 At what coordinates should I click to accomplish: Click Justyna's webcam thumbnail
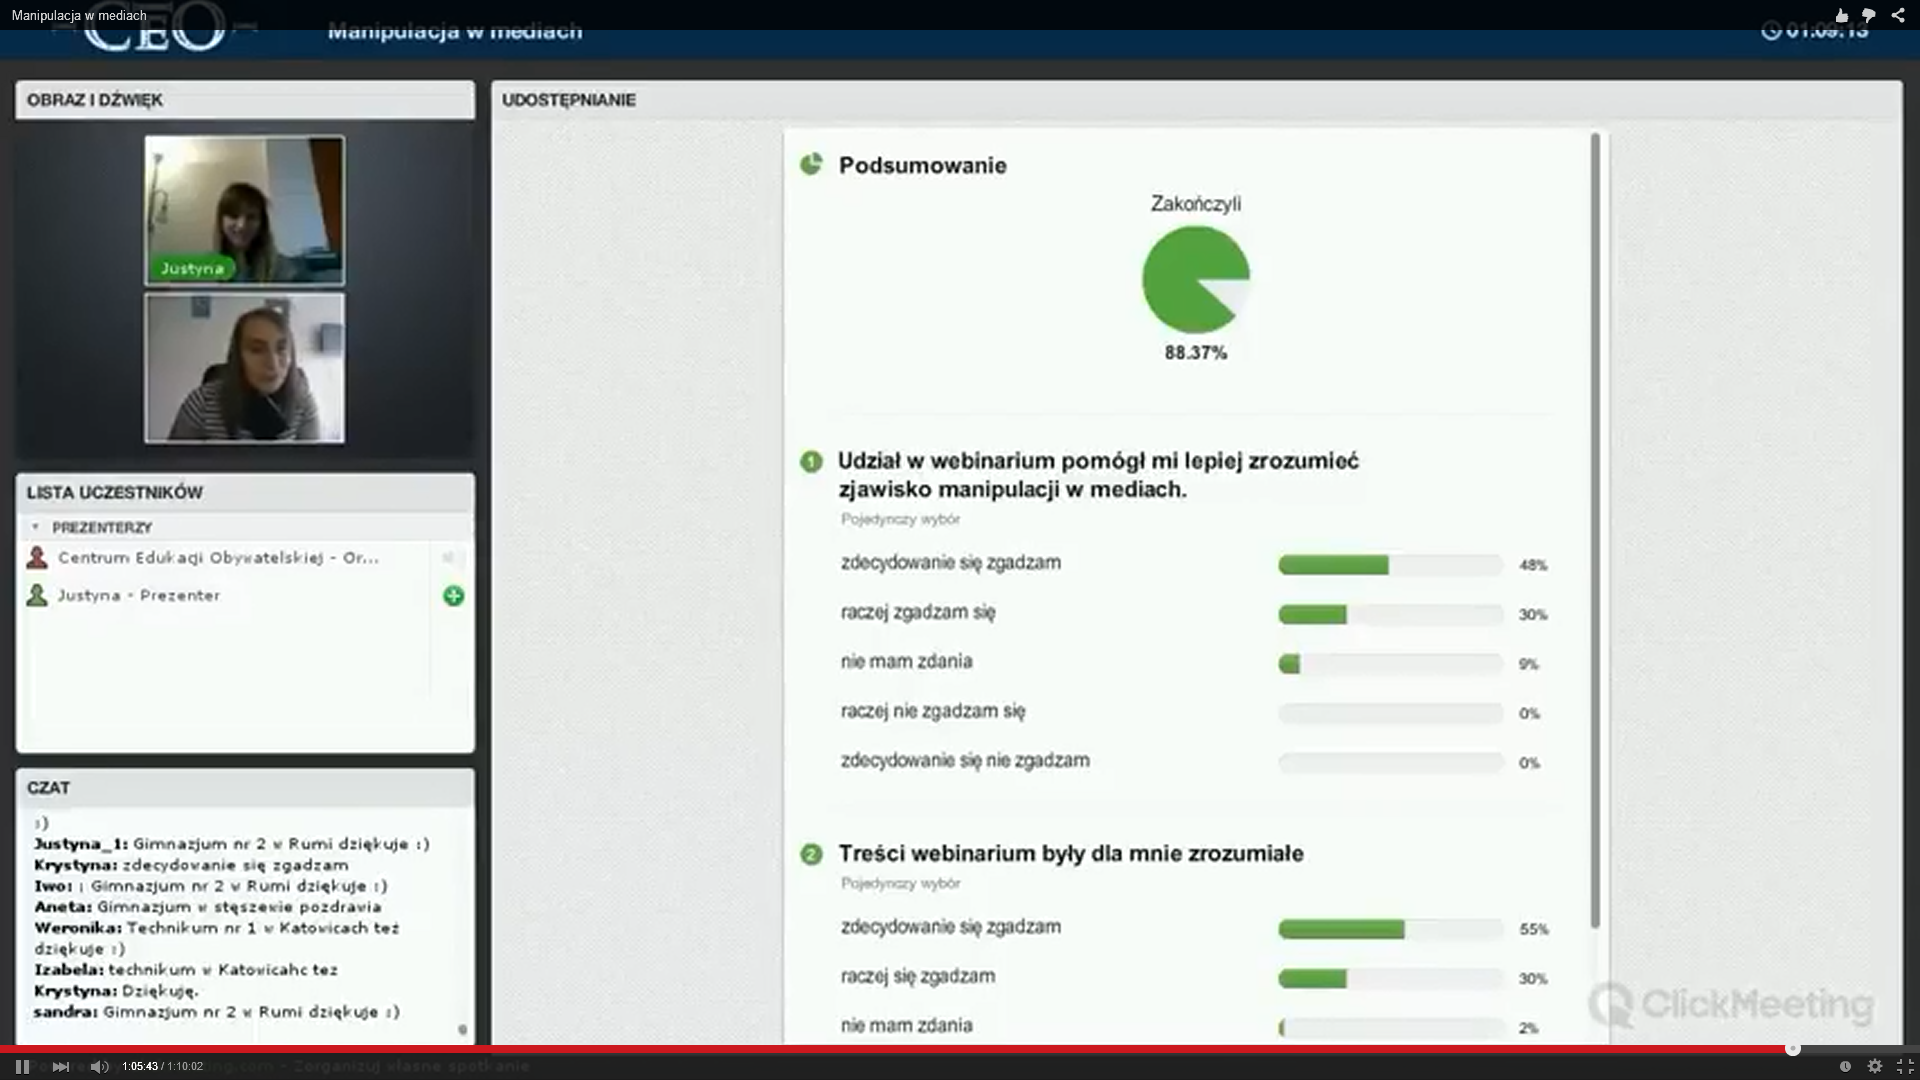[244, 210]
